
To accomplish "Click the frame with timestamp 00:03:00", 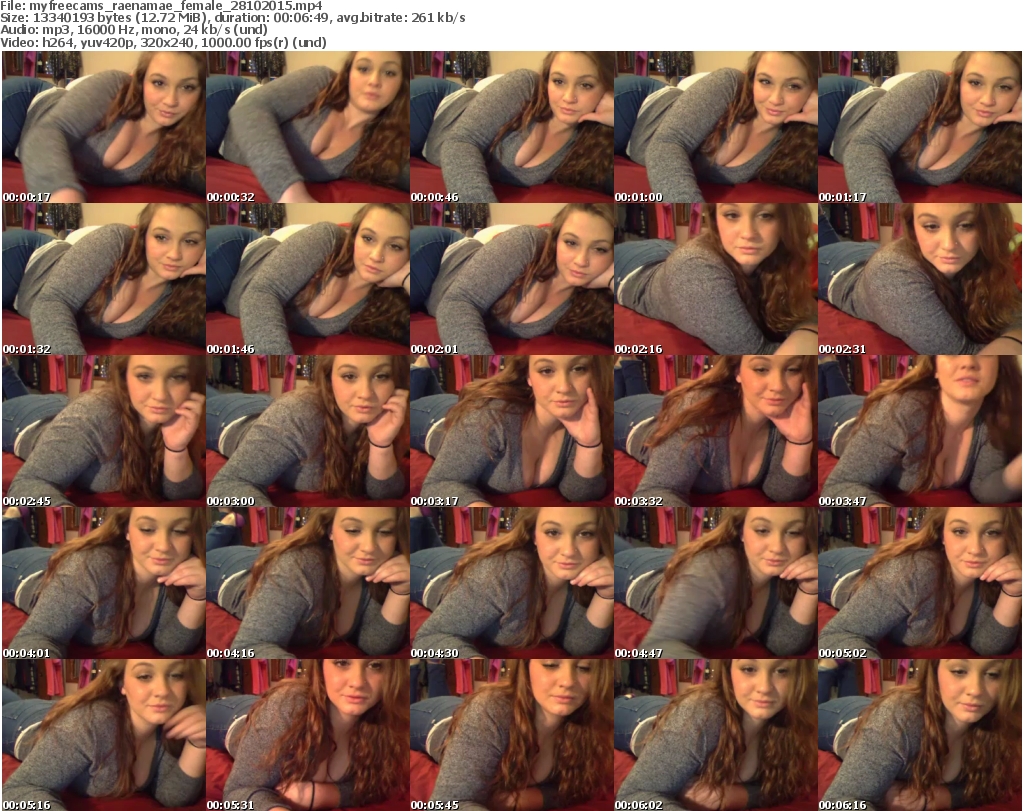I will tap(308, 432).
